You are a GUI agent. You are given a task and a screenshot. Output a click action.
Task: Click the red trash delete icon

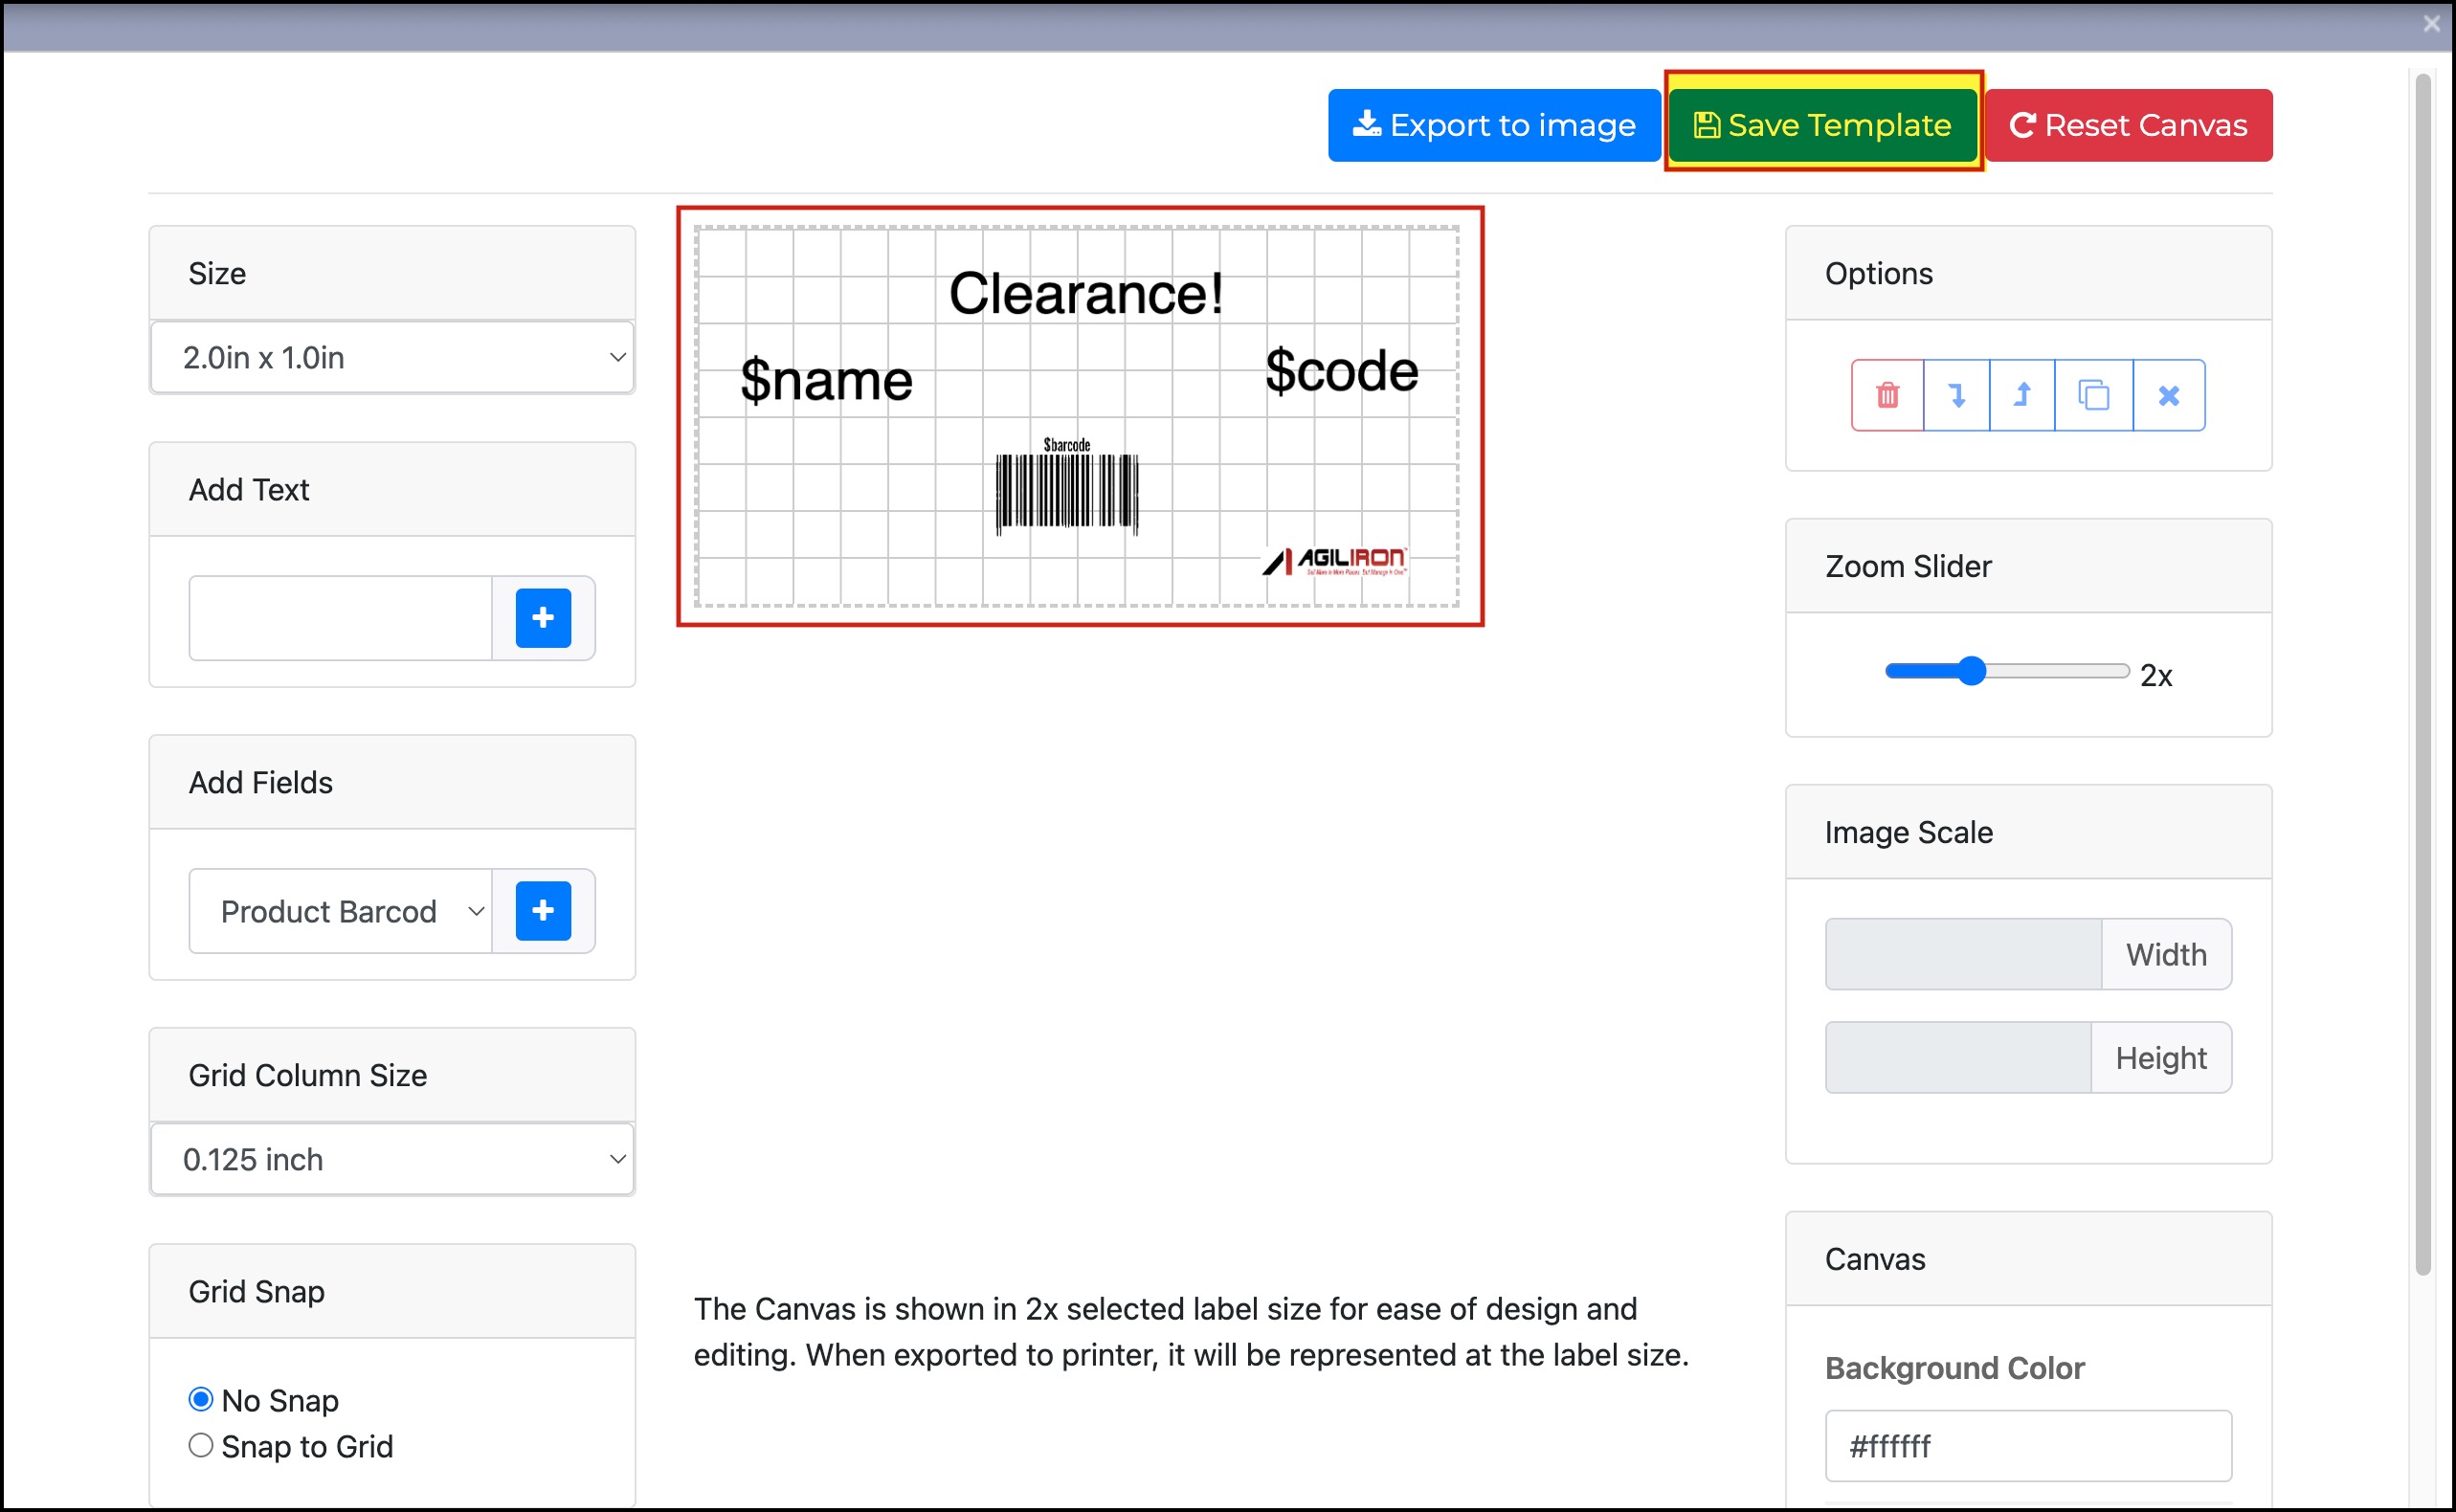[1887, 395]
